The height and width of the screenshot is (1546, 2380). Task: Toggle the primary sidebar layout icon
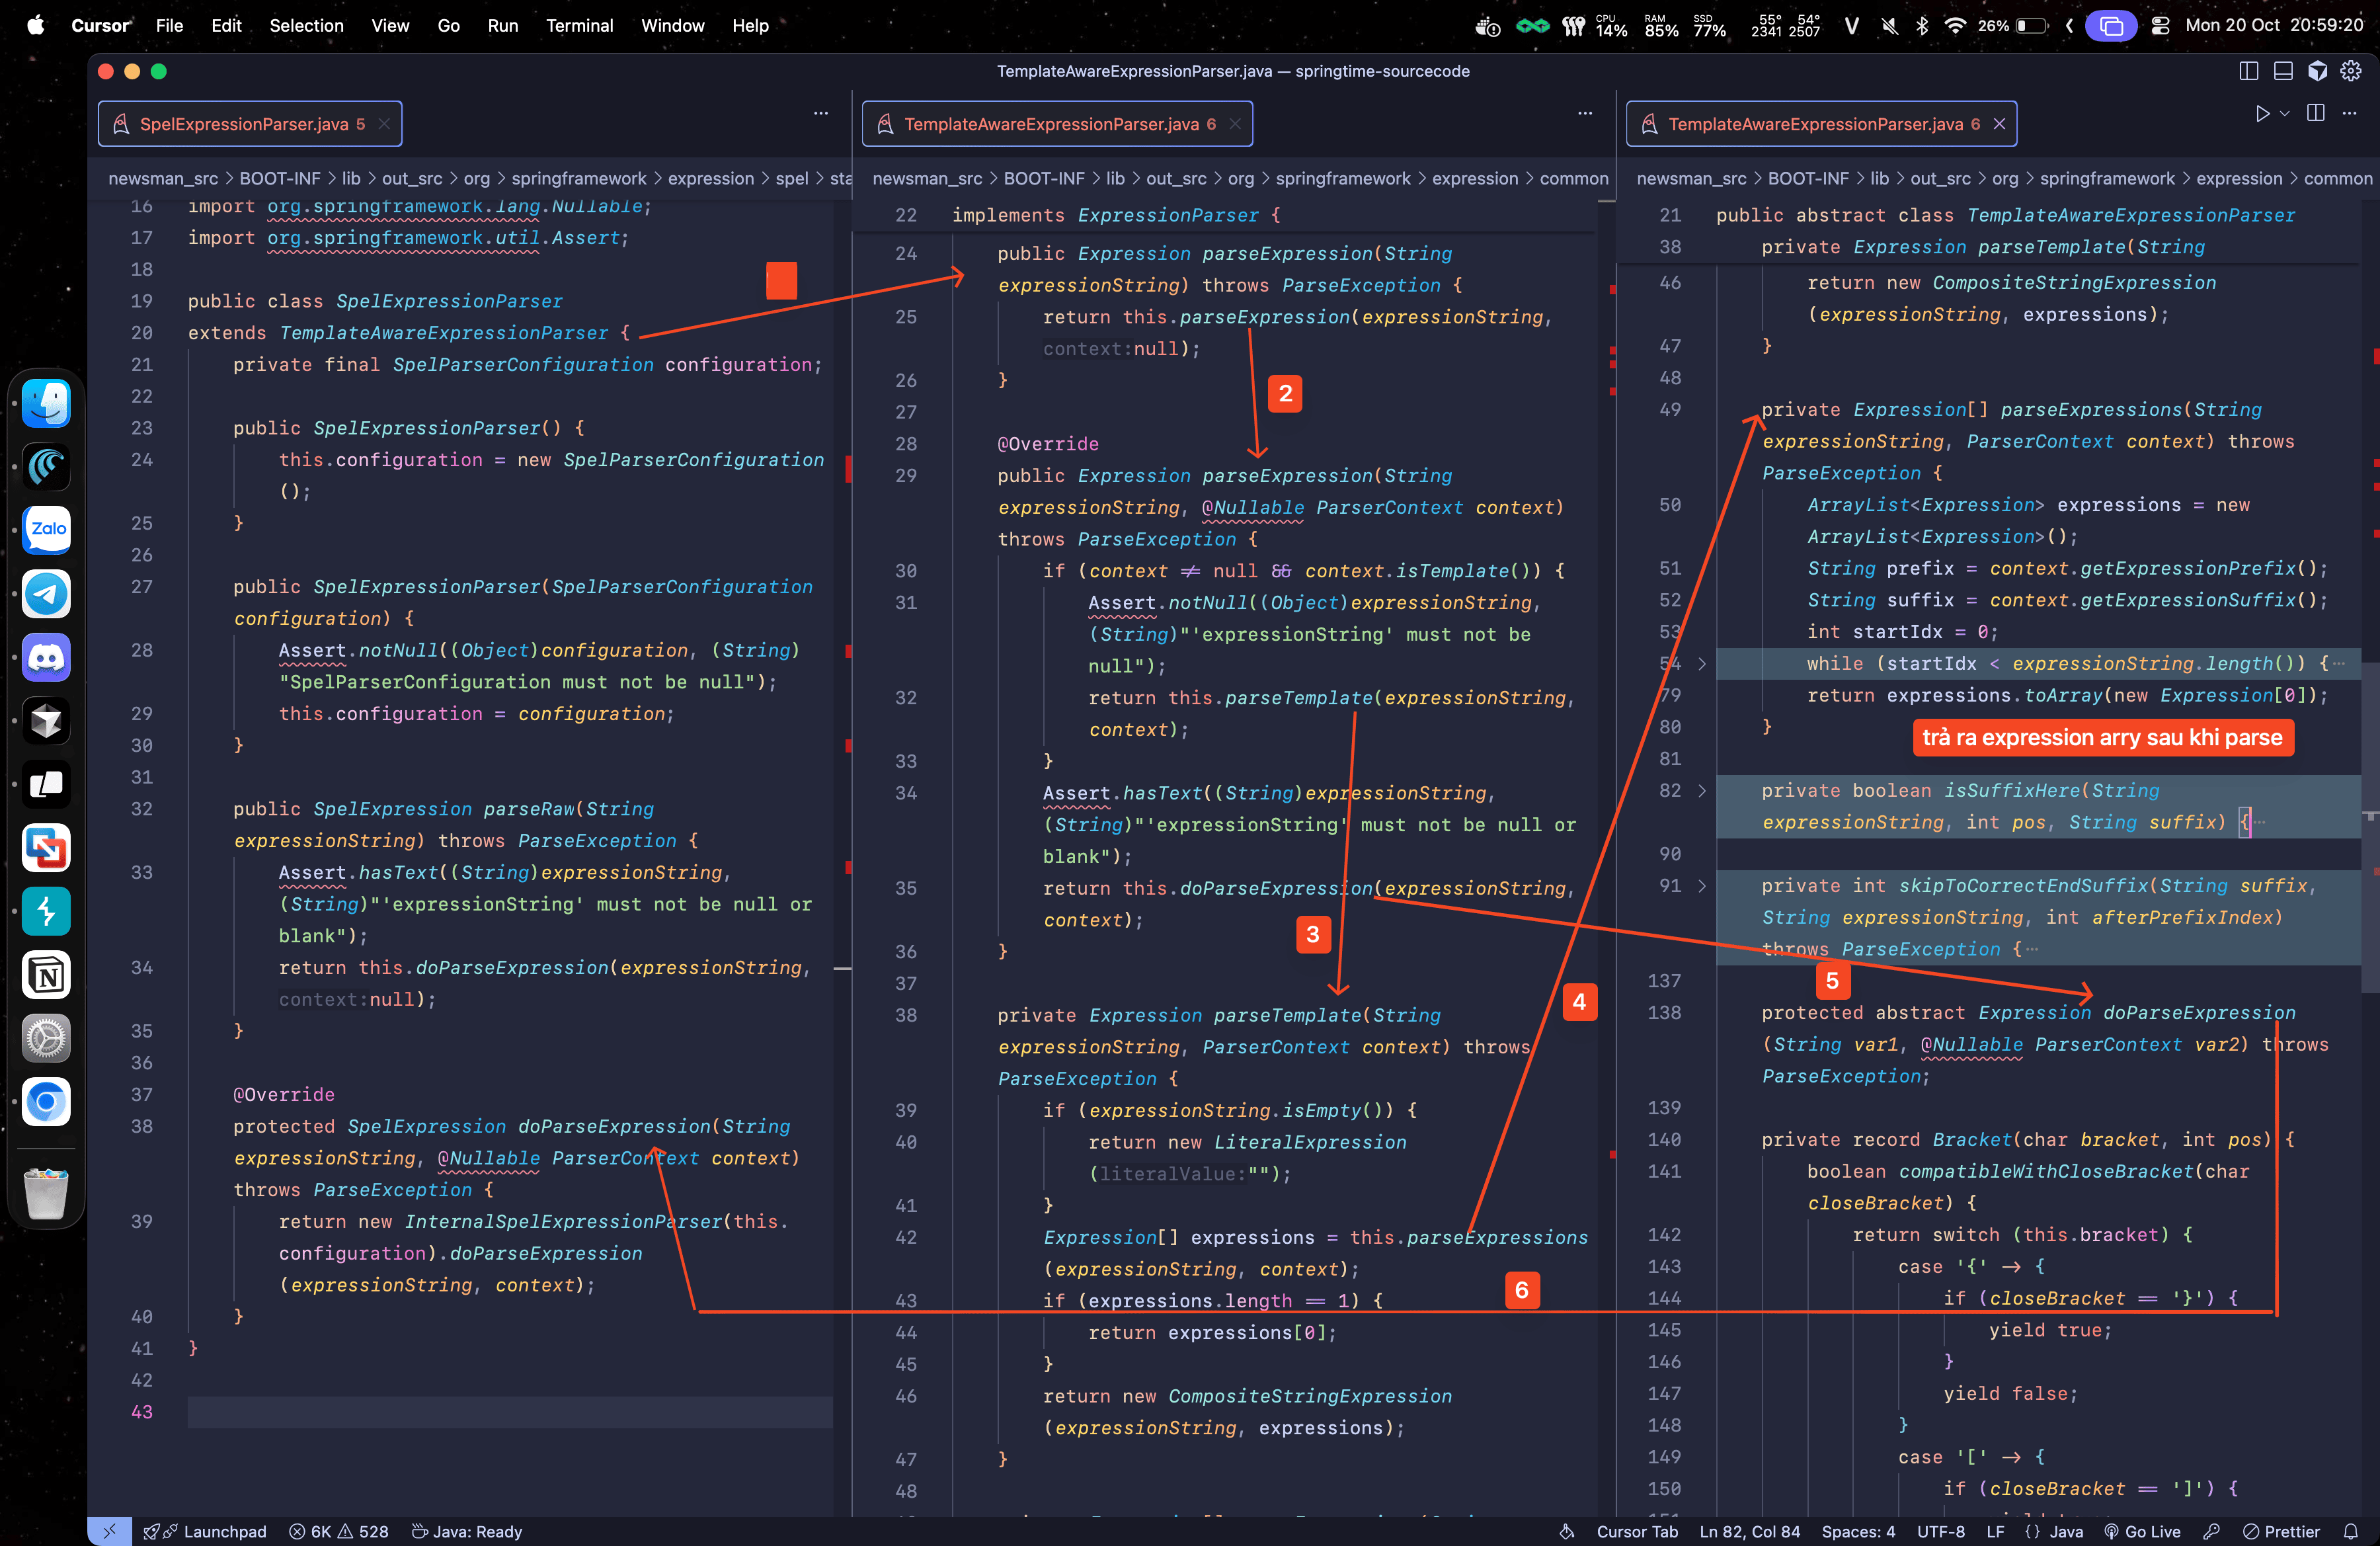coord(2248,71)
